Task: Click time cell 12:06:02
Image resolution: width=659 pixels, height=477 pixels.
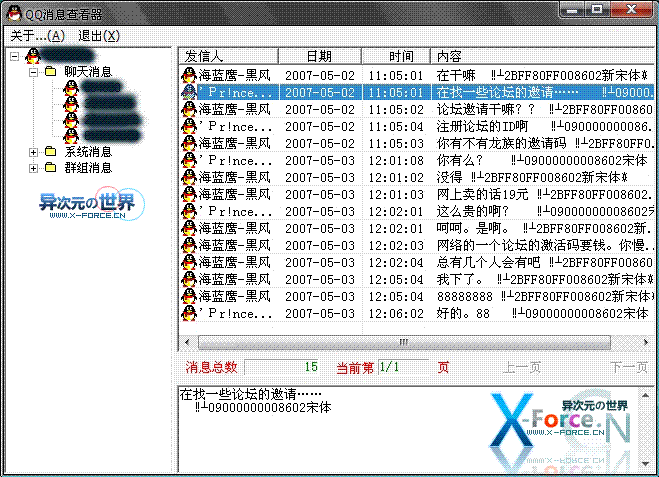Action: tap(396, 314)
